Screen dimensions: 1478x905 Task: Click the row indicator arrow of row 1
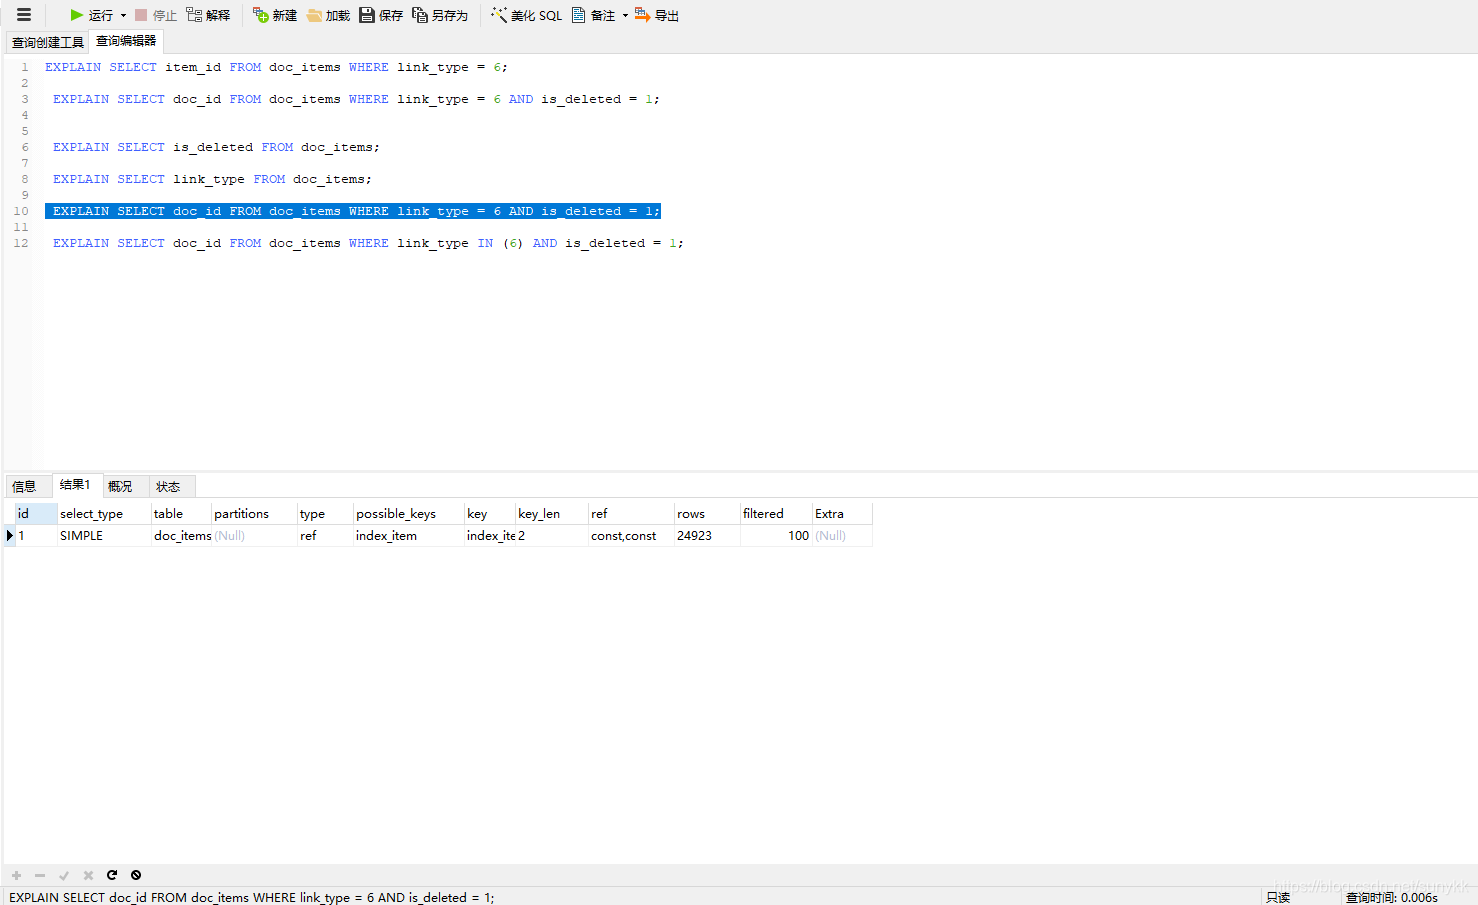10,536
